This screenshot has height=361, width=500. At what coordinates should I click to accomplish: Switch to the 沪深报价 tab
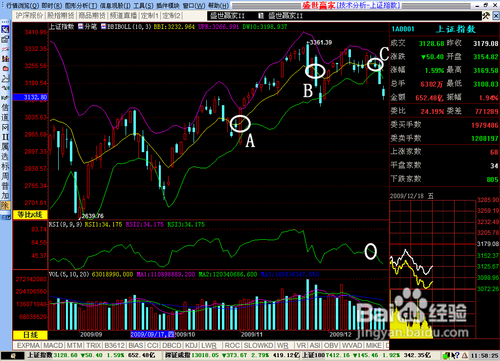coord(30,16)
